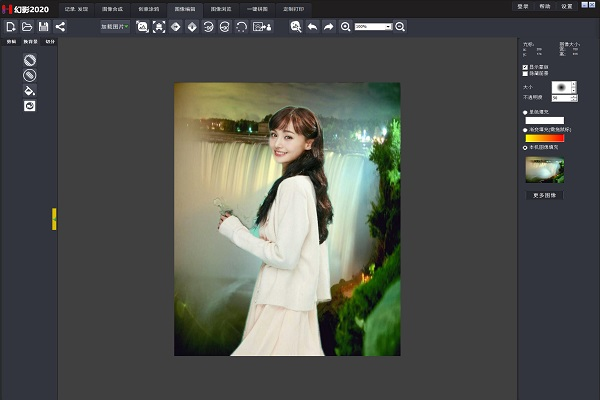Open the zoom percentage combo box
Viewport: 600px width, 400px height.
tap(373, 26)
